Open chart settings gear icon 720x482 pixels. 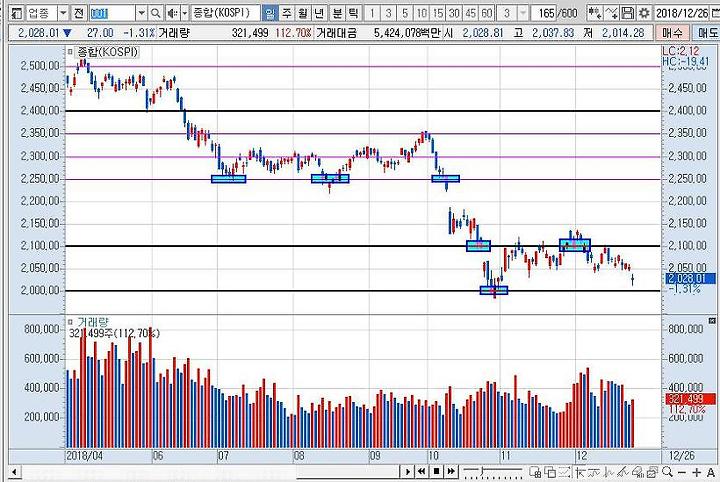pos(644,13)
